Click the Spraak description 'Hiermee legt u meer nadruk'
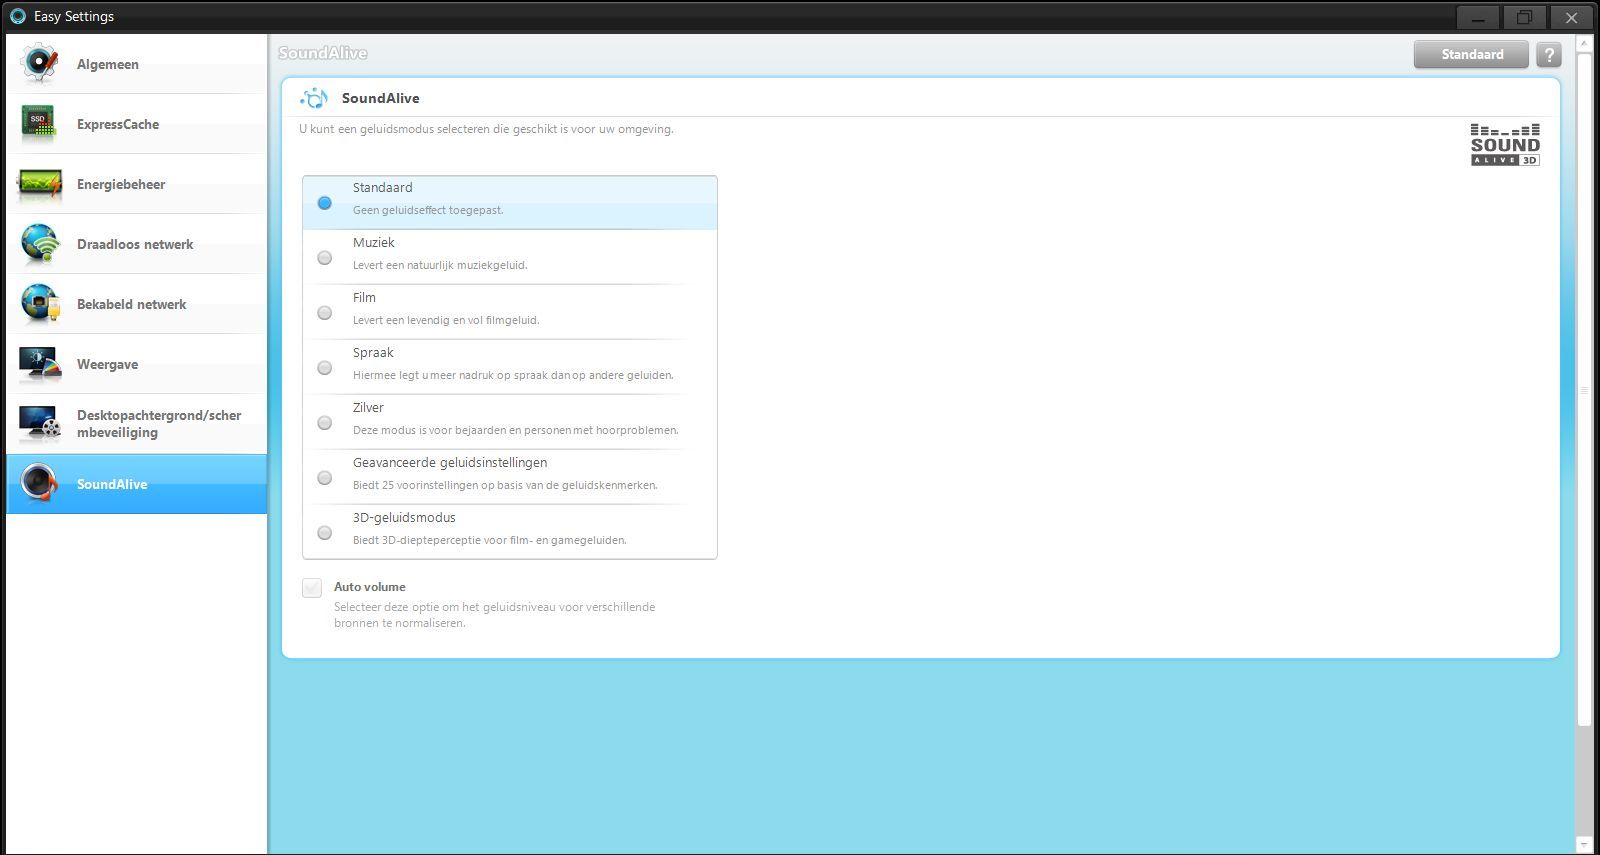 513,375
